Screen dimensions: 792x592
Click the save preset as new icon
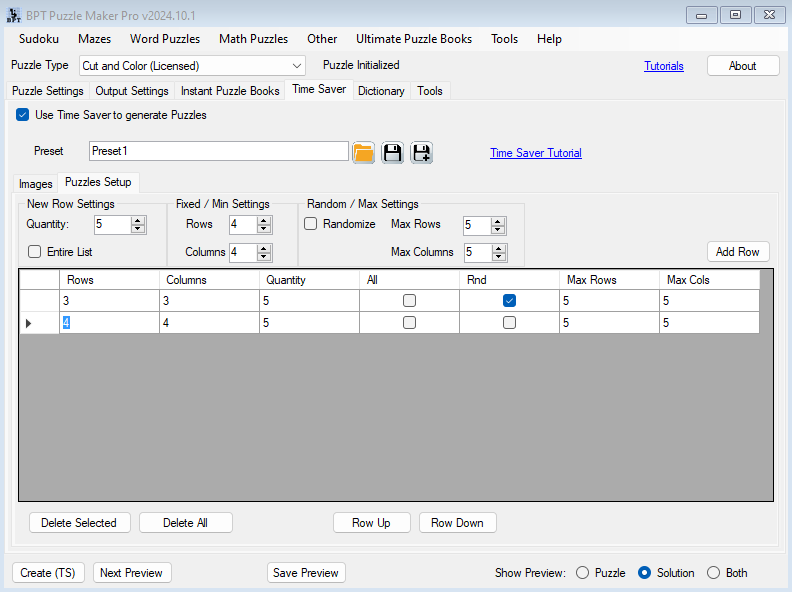click(x=421, y=152)
